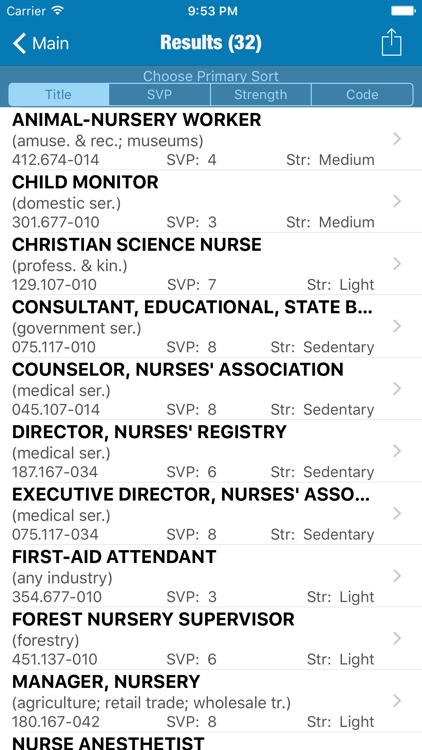The width and height of the screenshot is (422, 750).
Task: Tap the battery indicator icon
Action: point(403,11)
